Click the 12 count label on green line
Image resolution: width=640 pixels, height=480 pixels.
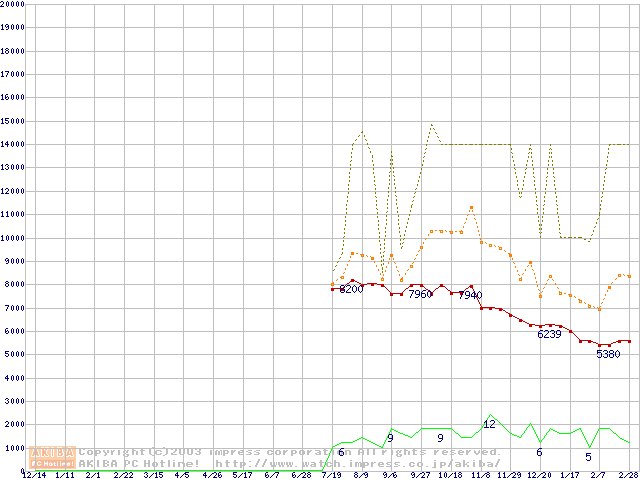(489, 424)
